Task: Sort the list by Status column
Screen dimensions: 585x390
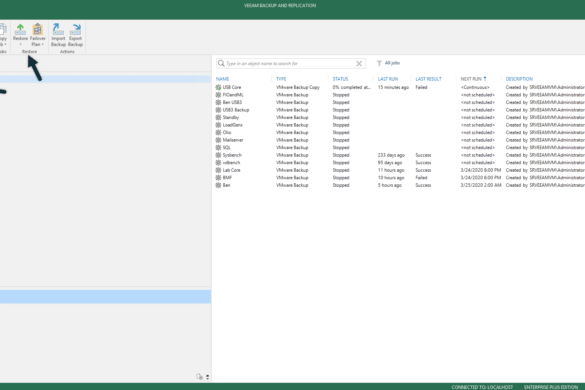Action: click(340, 79)
